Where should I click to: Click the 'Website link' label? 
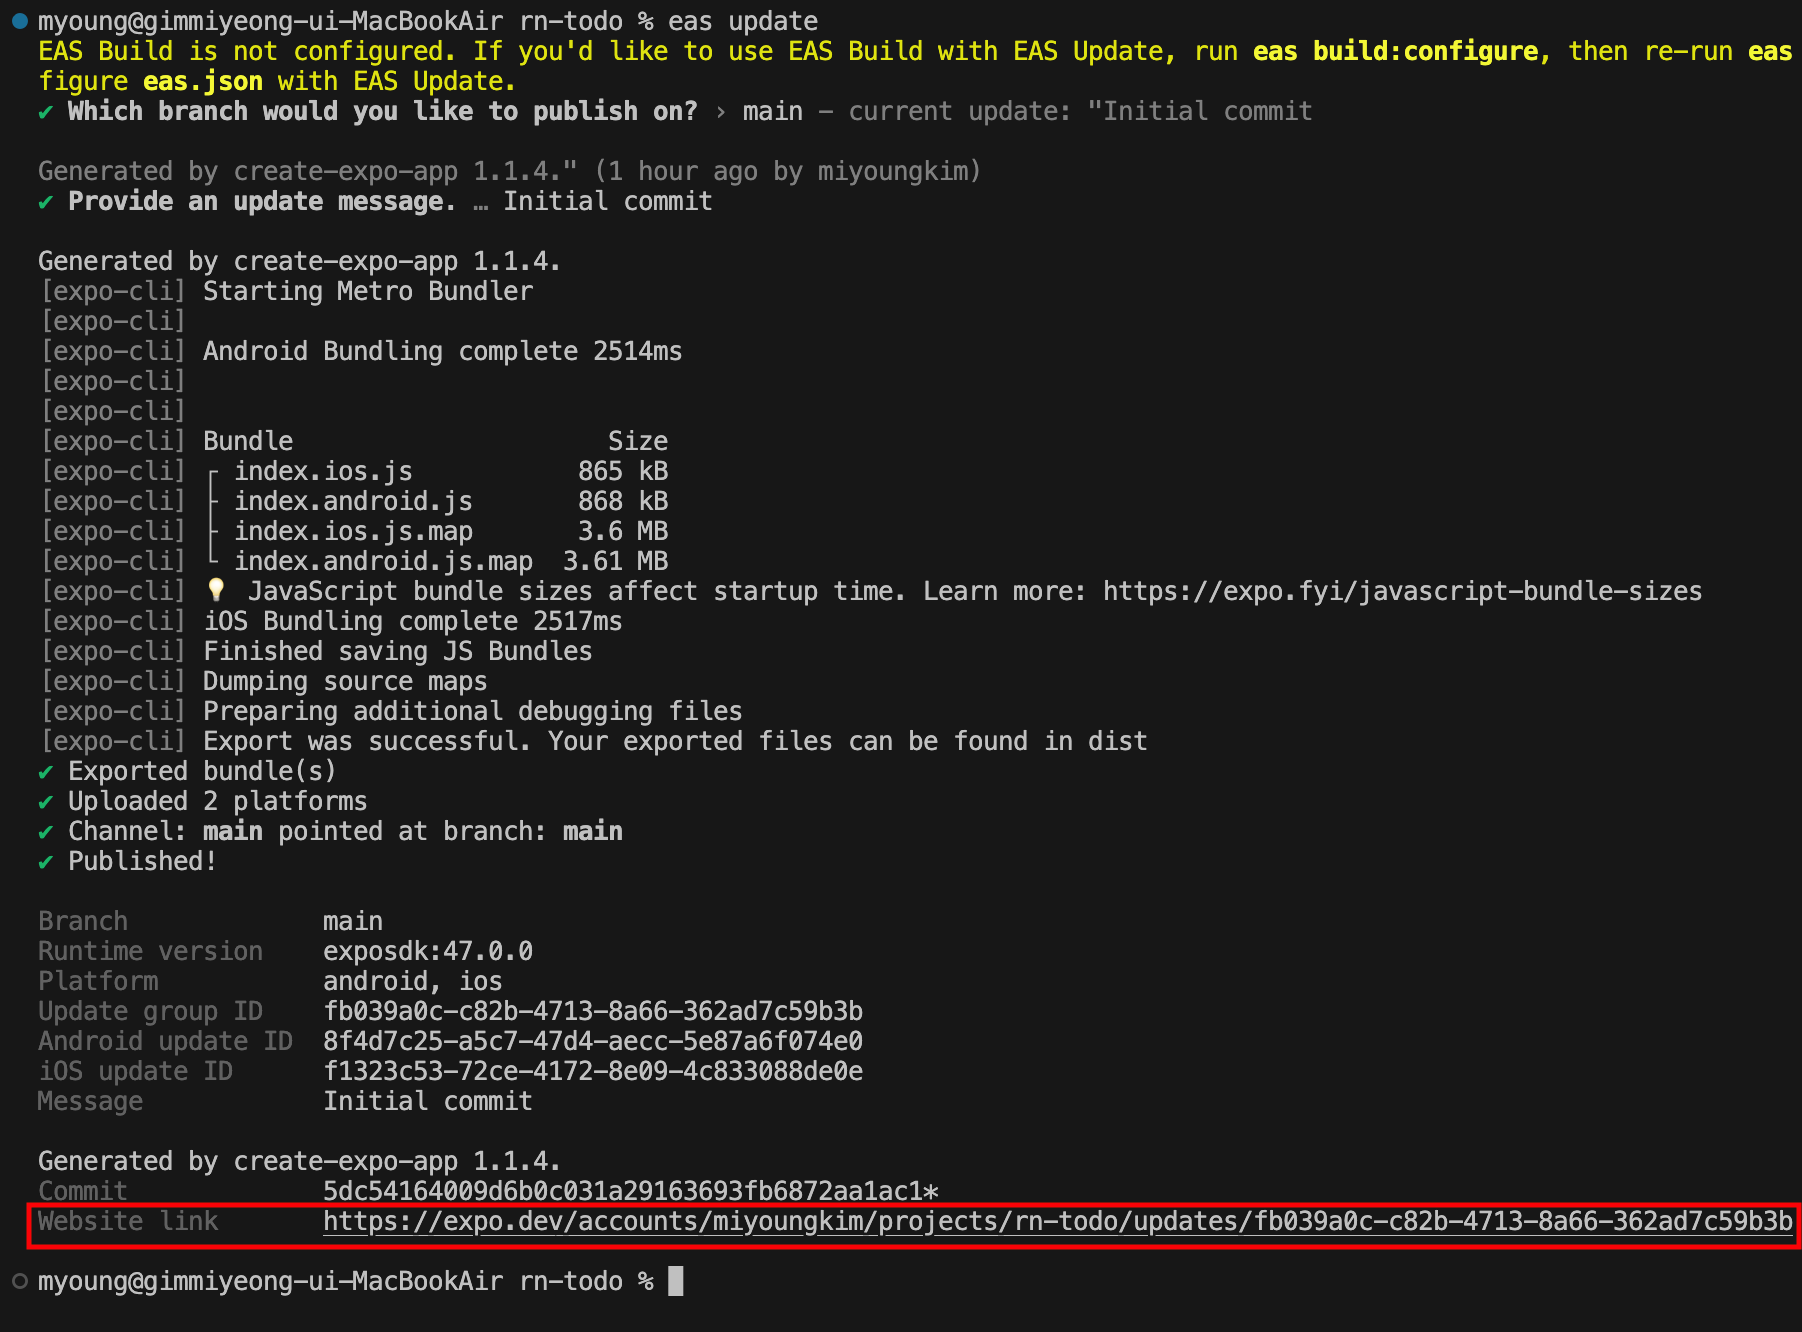(128, 1222)
